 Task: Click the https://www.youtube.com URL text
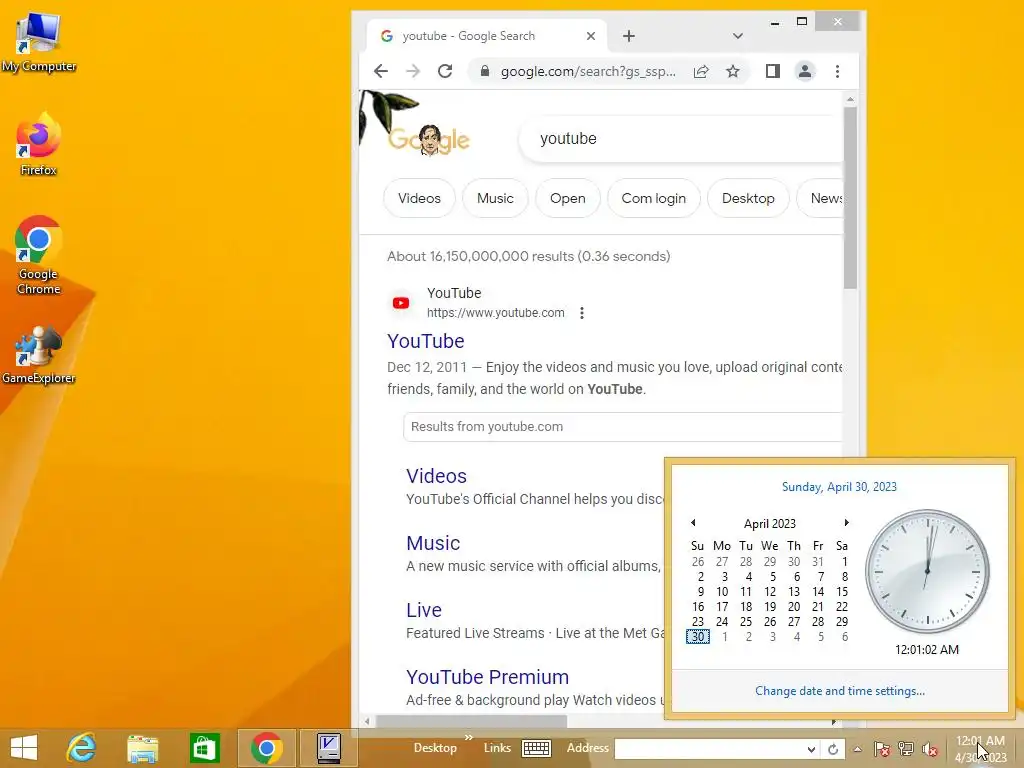tap(496, 313)
